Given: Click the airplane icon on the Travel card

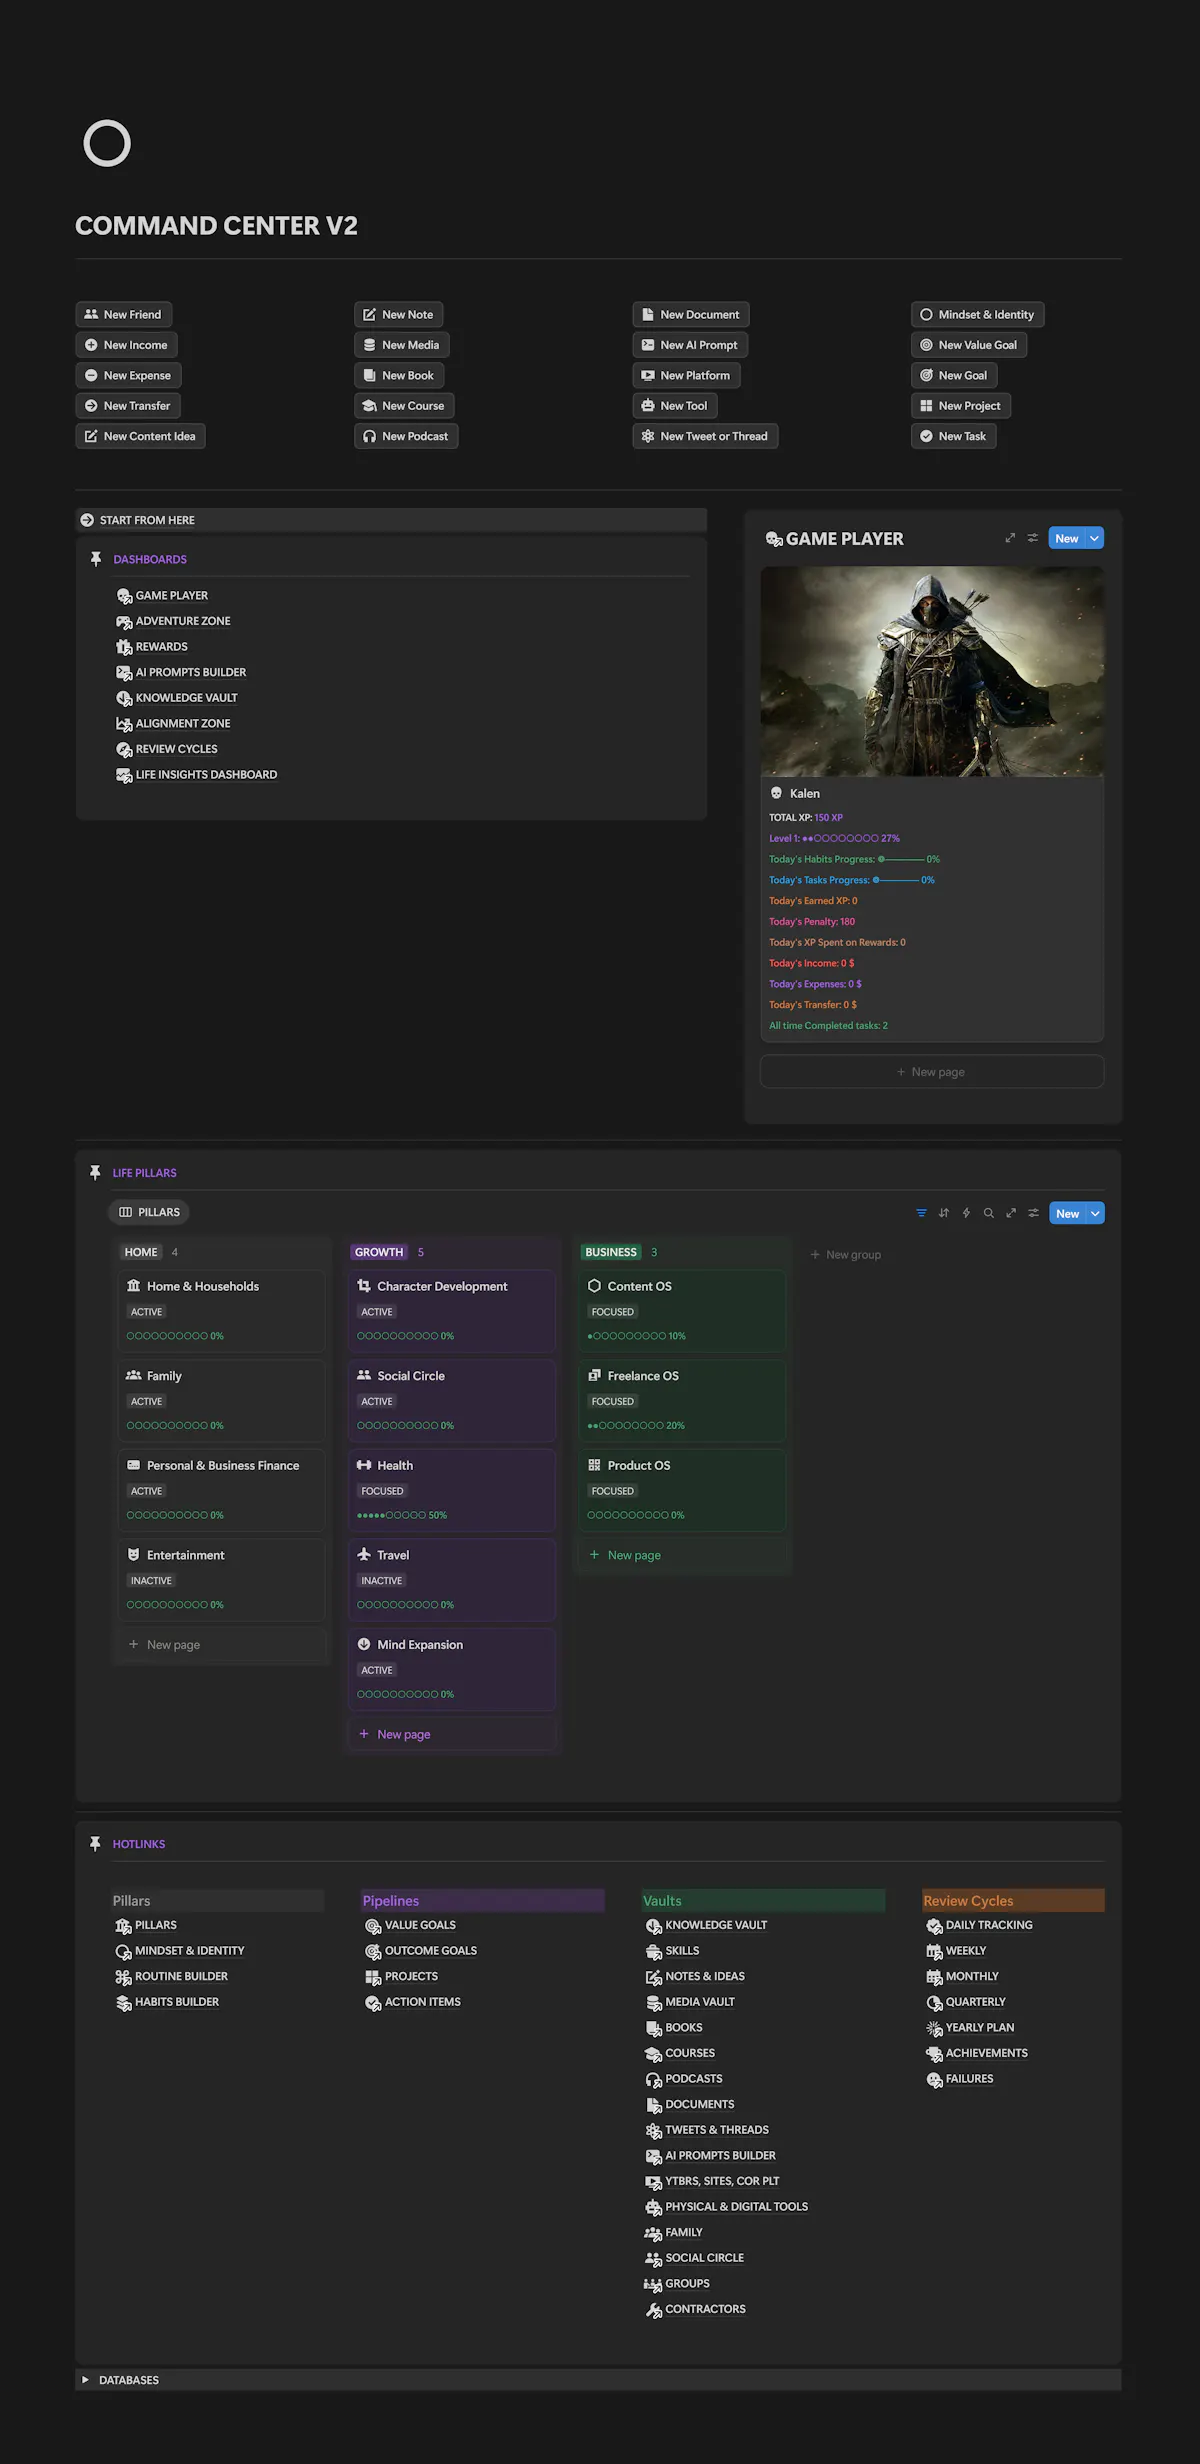Looking at the screenshot, I should pos(364,1555).
